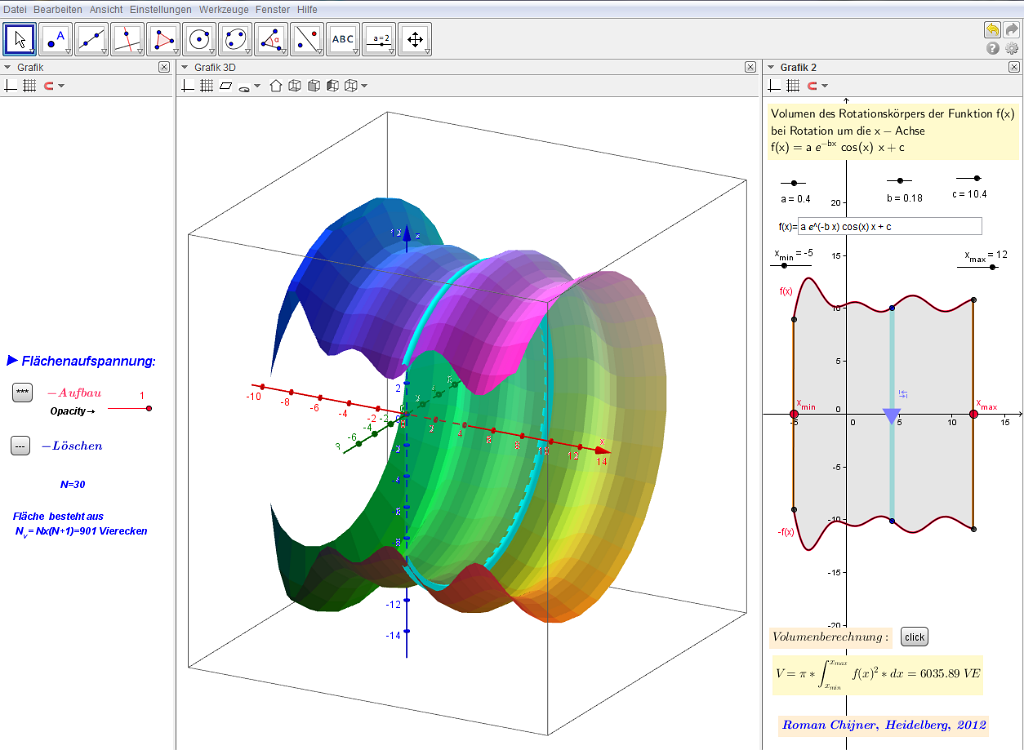Open the Werkzeuge menu
1024x750 pixels.
(x=224, y=8)
